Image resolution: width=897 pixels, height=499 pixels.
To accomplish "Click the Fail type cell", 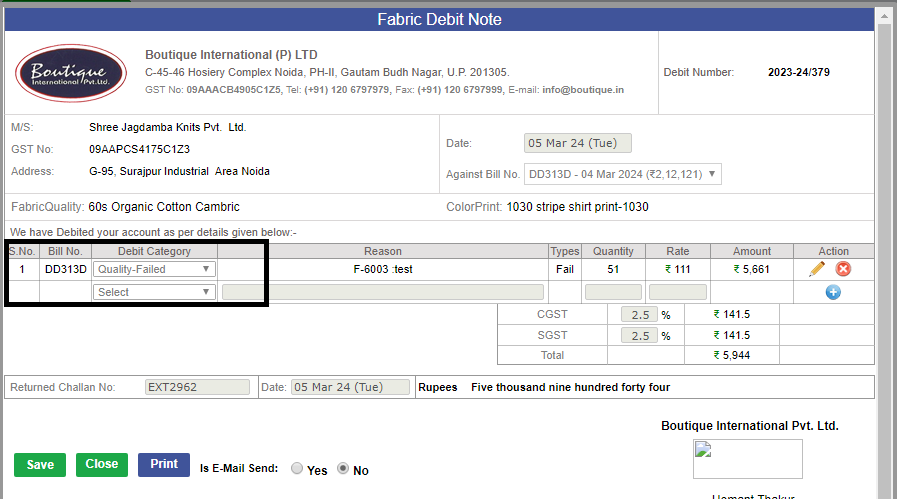I will coord(565,269).
